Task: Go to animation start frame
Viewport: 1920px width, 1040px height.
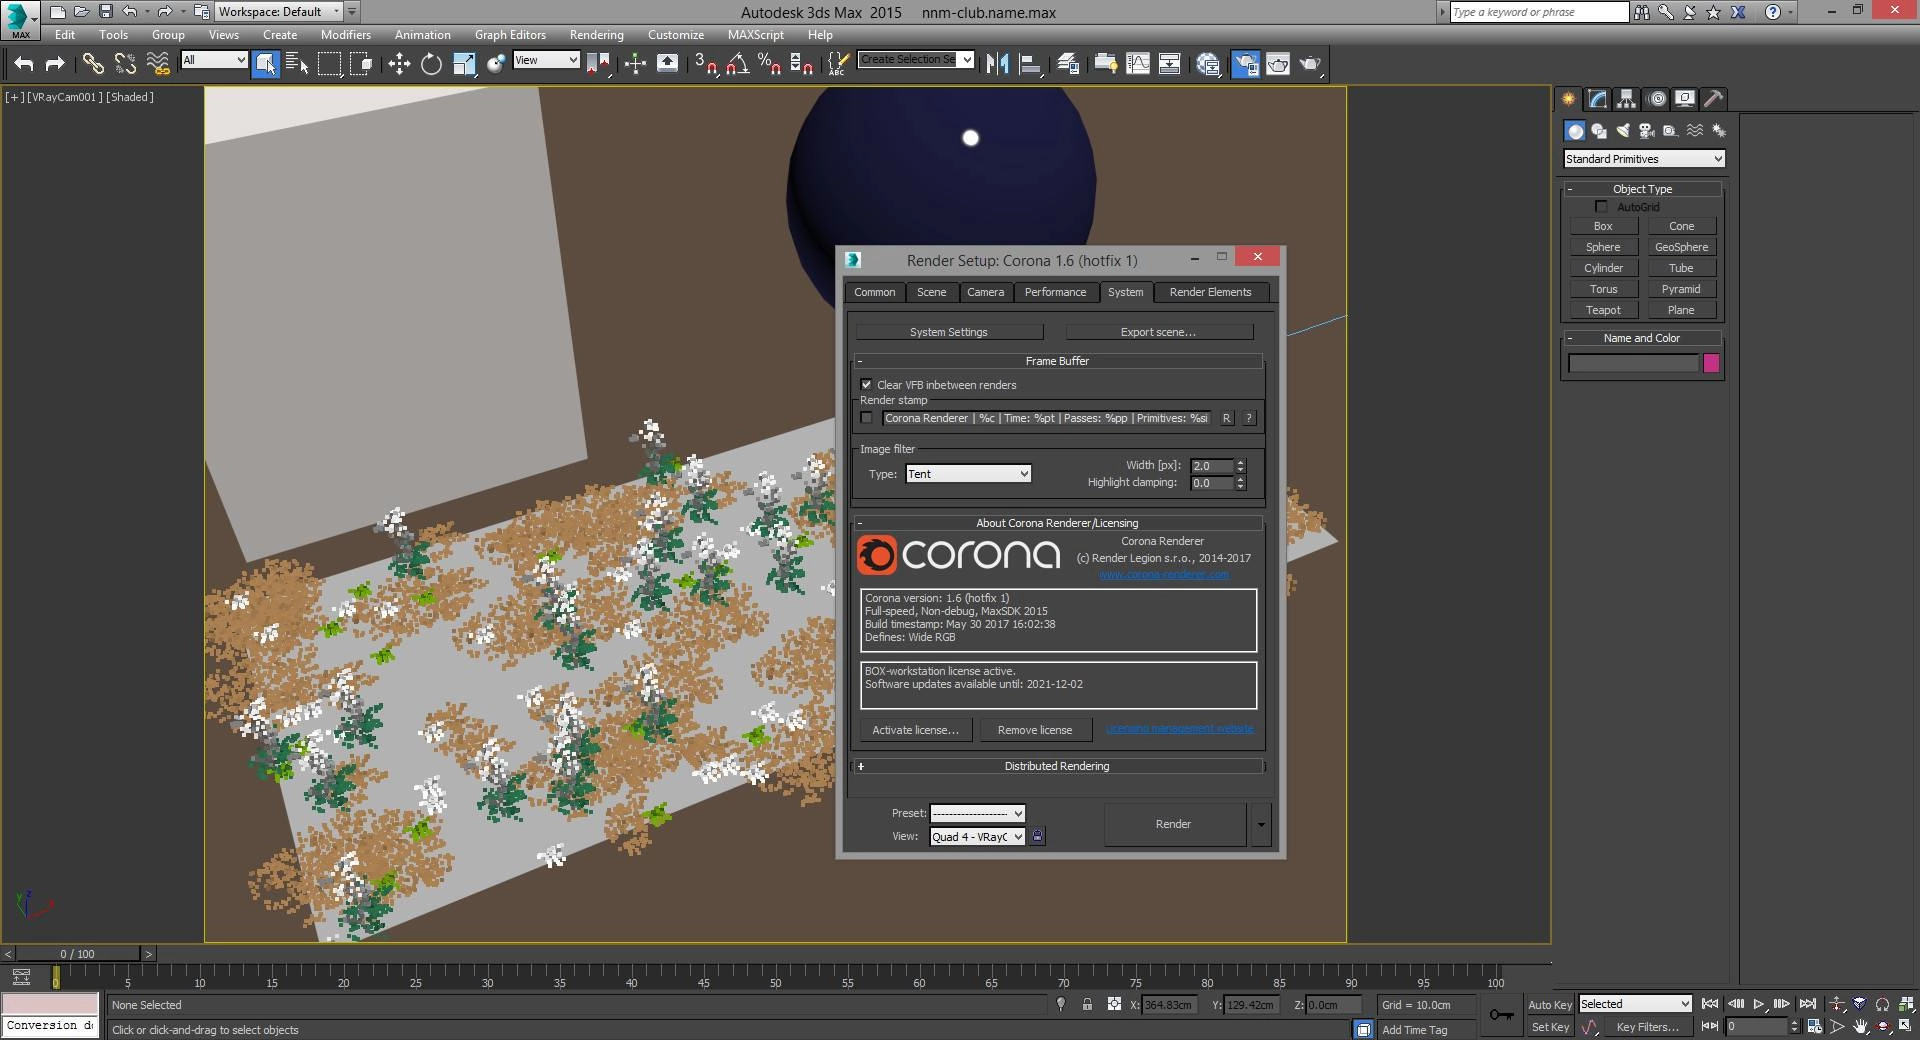Action: 1710,1004
